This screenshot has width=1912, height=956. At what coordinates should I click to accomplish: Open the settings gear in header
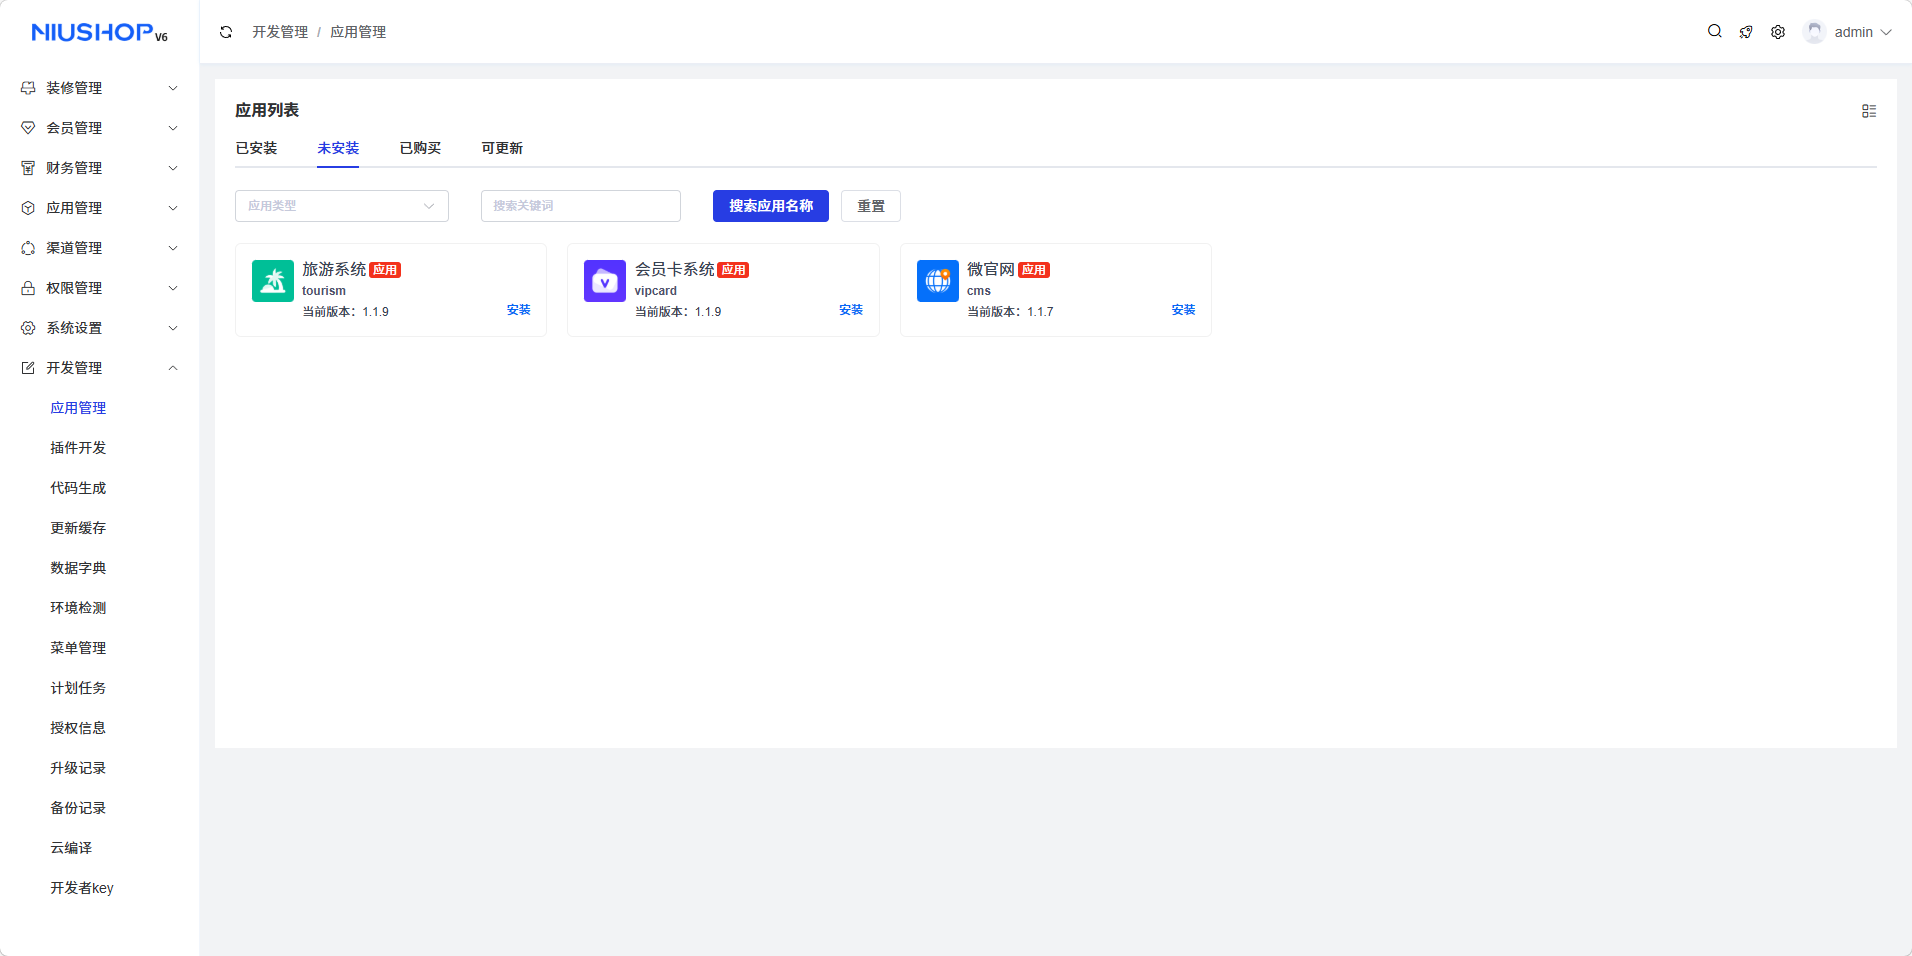click(1778, 32)
